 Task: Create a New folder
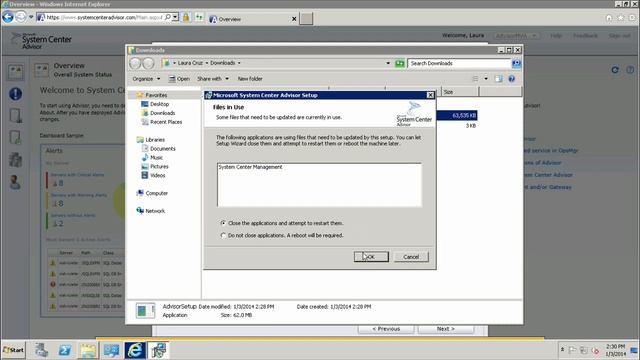250,79
